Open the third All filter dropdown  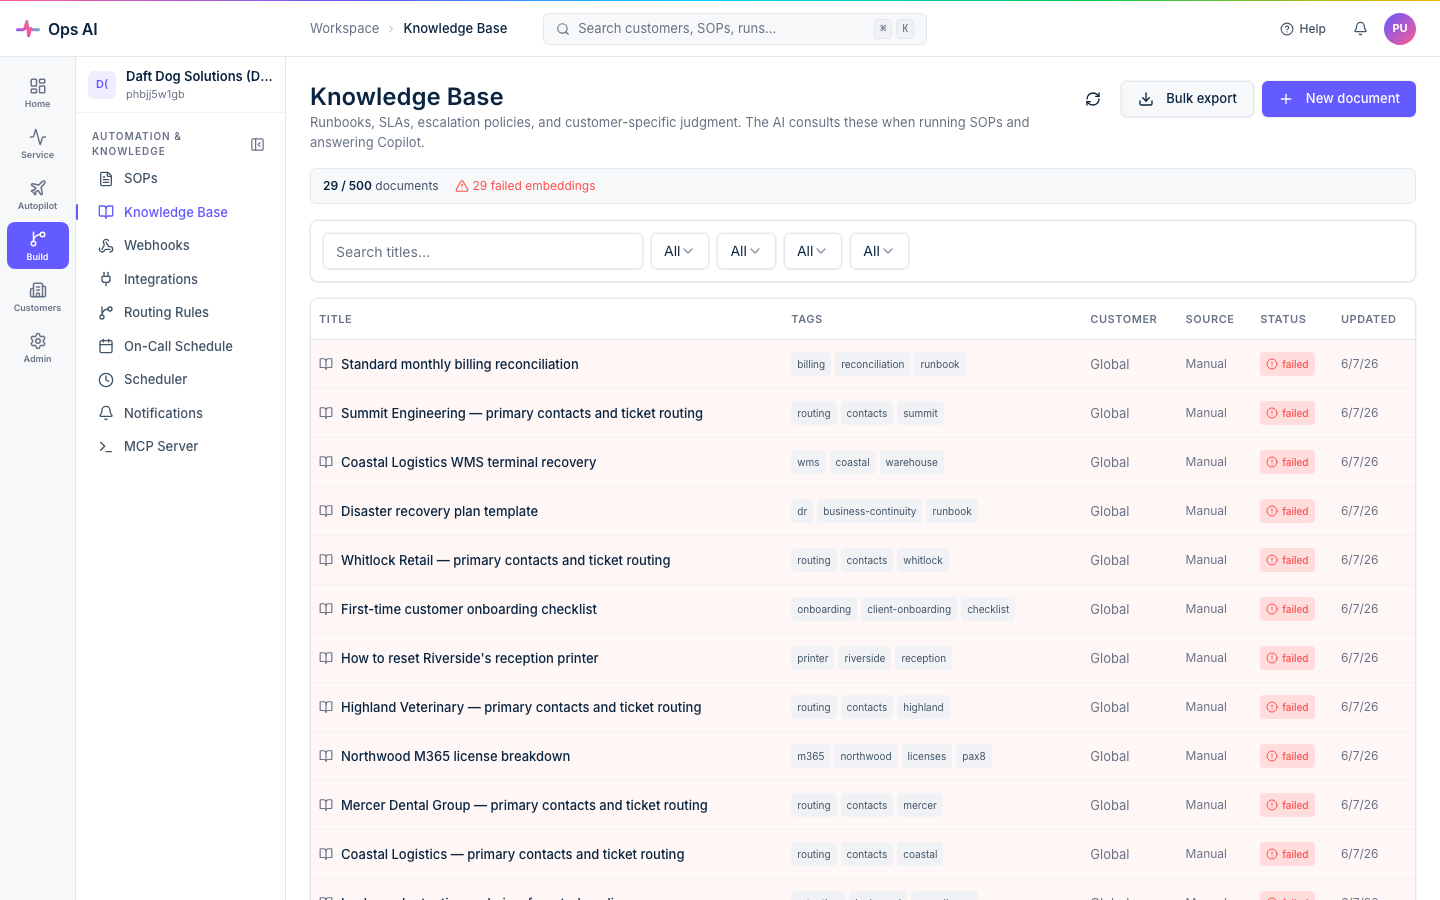[x=813, y=251]
